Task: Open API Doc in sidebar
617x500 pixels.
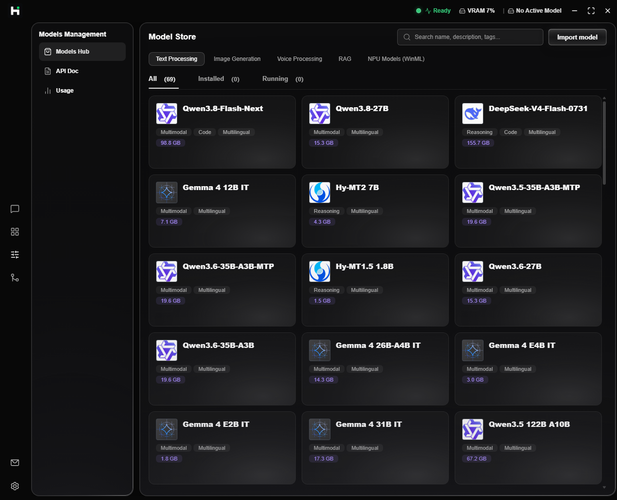Action: (x=82, y=71)
